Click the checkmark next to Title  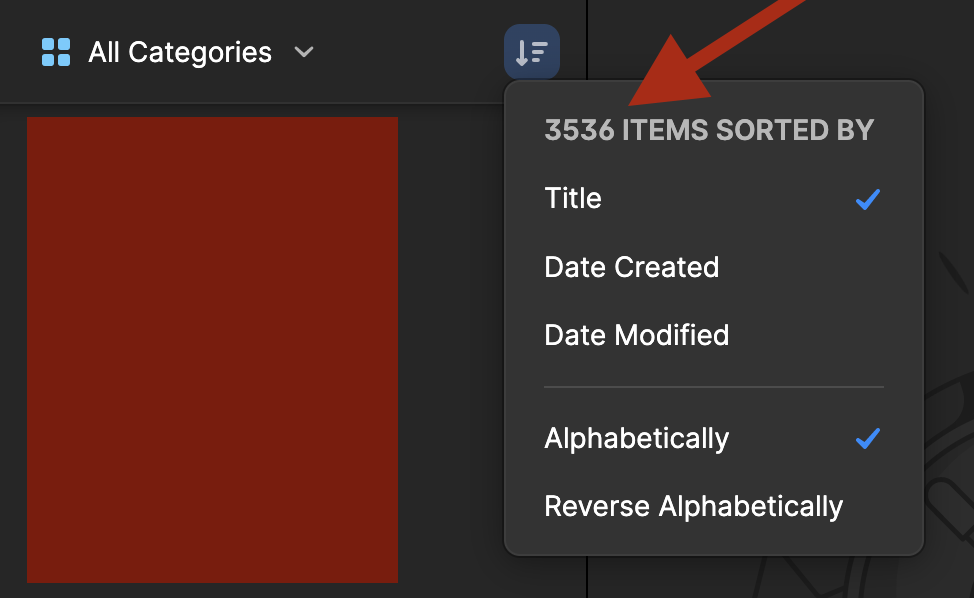pyautogui.click(x=867, y=199)
